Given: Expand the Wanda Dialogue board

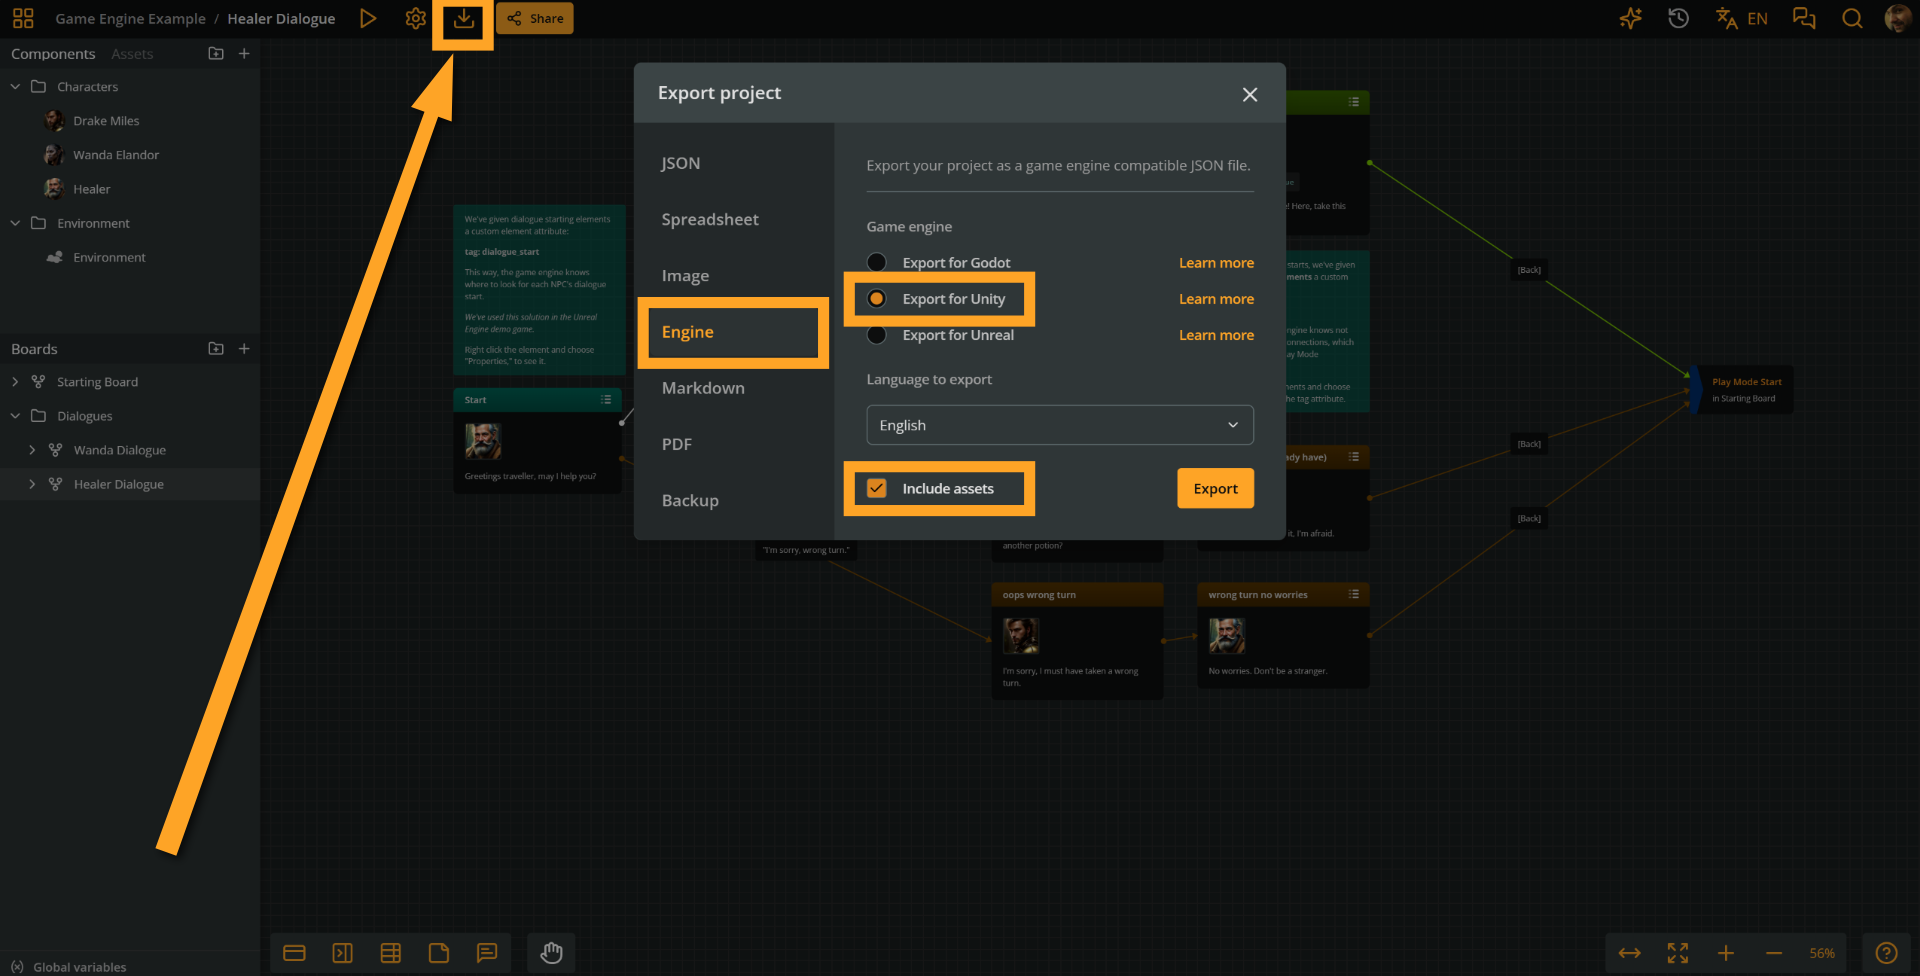Looking at the screenshot, I should pyautogui.click(x=32, y=450).
